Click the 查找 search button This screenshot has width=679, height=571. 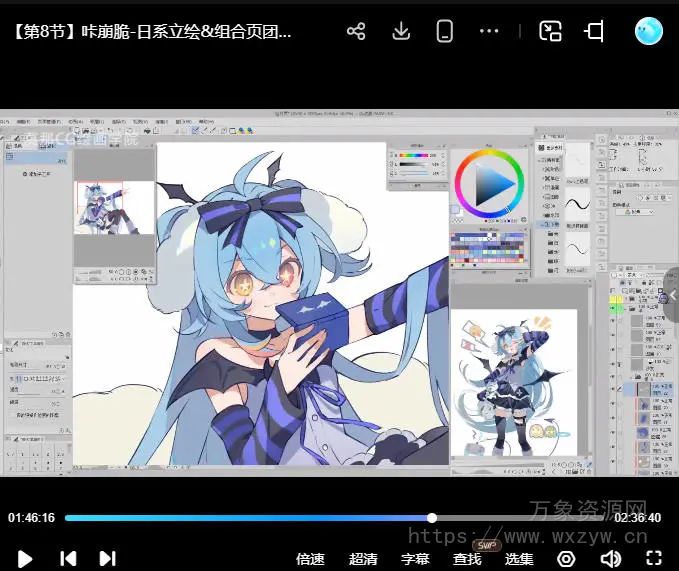pyautogui.click(x=467, y=559)
